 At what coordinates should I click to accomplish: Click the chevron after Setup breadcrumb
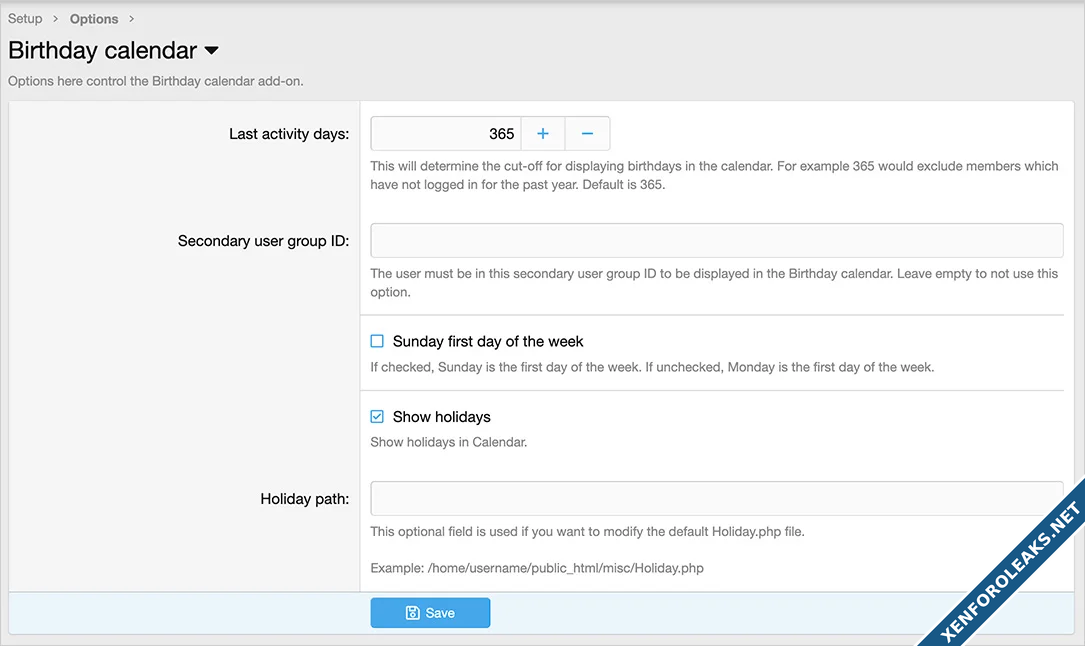(56, 19)
